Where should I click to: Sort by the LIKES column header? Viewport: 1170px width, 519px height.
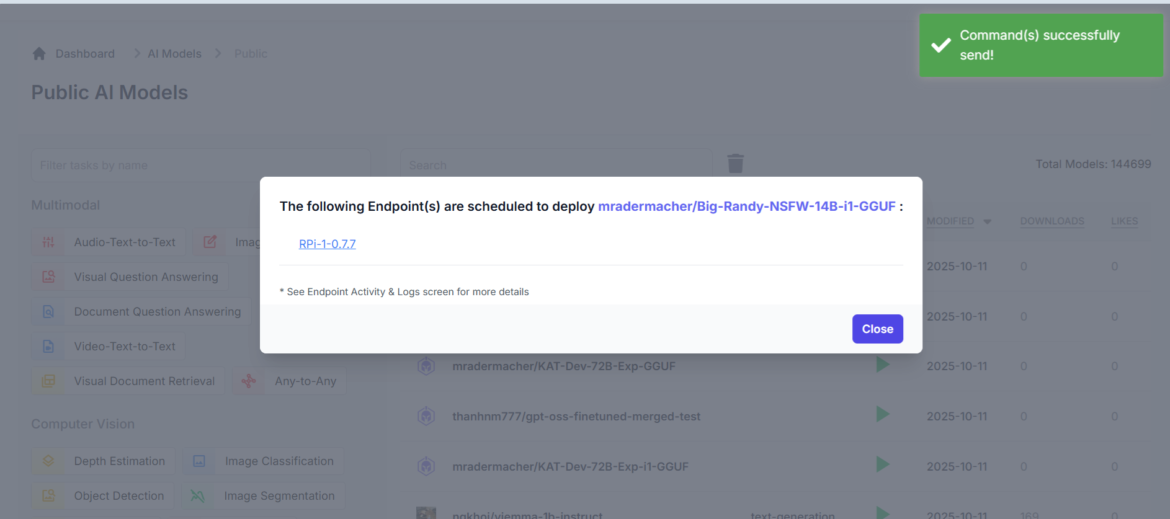pyautogui.click(x=1124, y=221)
